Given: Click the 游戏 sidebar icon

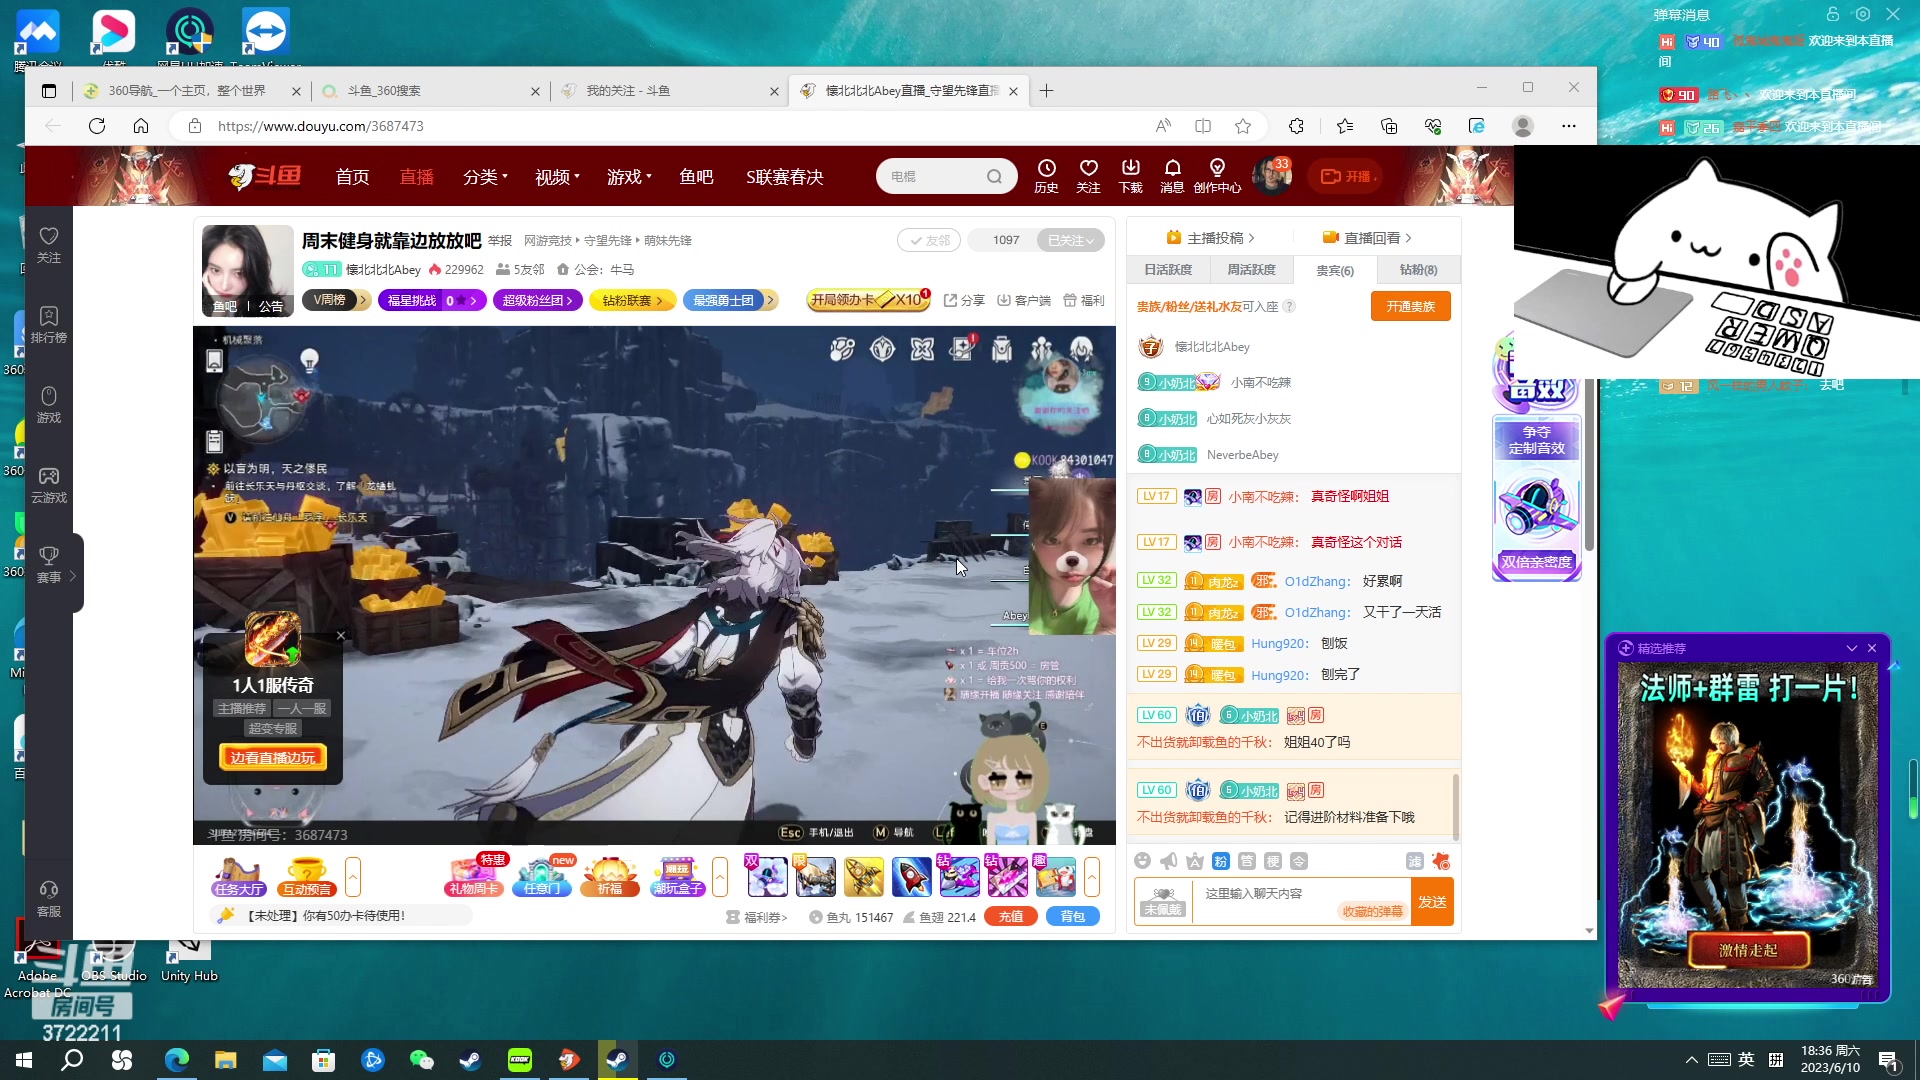Looking at the screenshot, I should [49, 405].
